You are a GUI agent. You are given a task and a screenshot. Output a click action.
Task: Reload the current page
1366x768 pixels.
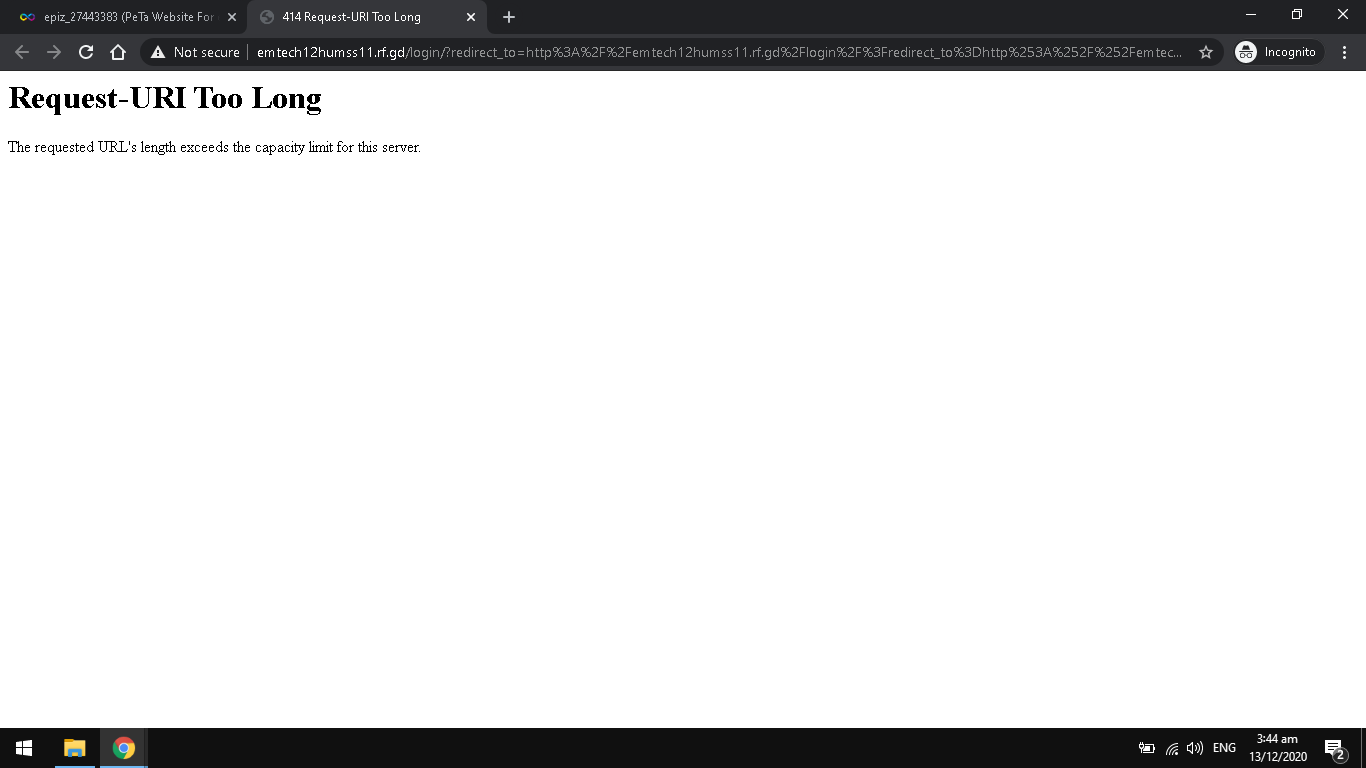point(86,52)
